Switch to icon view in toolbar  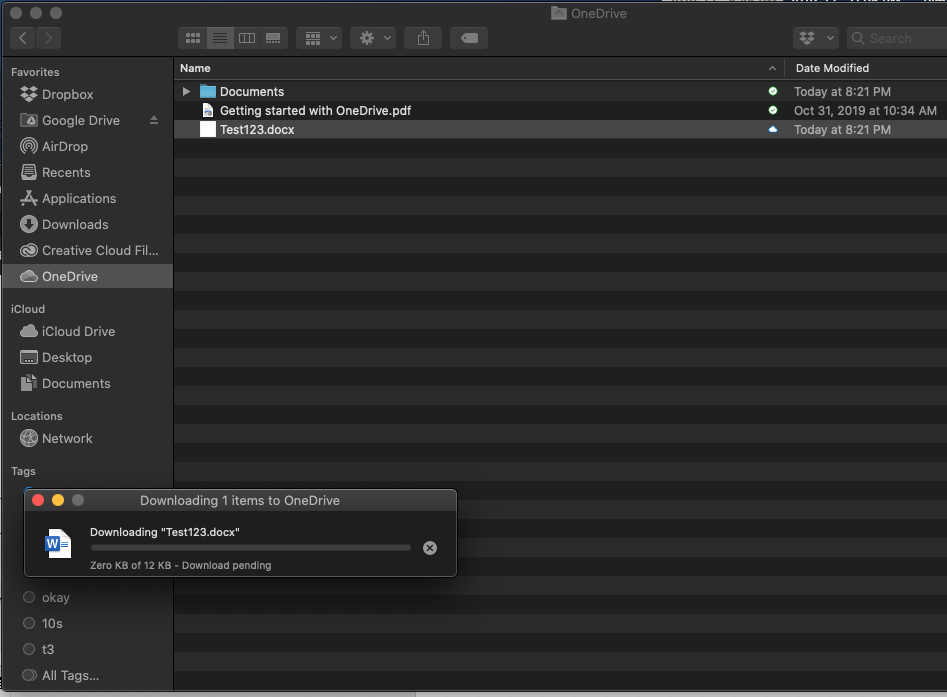(x=193, y=38)
